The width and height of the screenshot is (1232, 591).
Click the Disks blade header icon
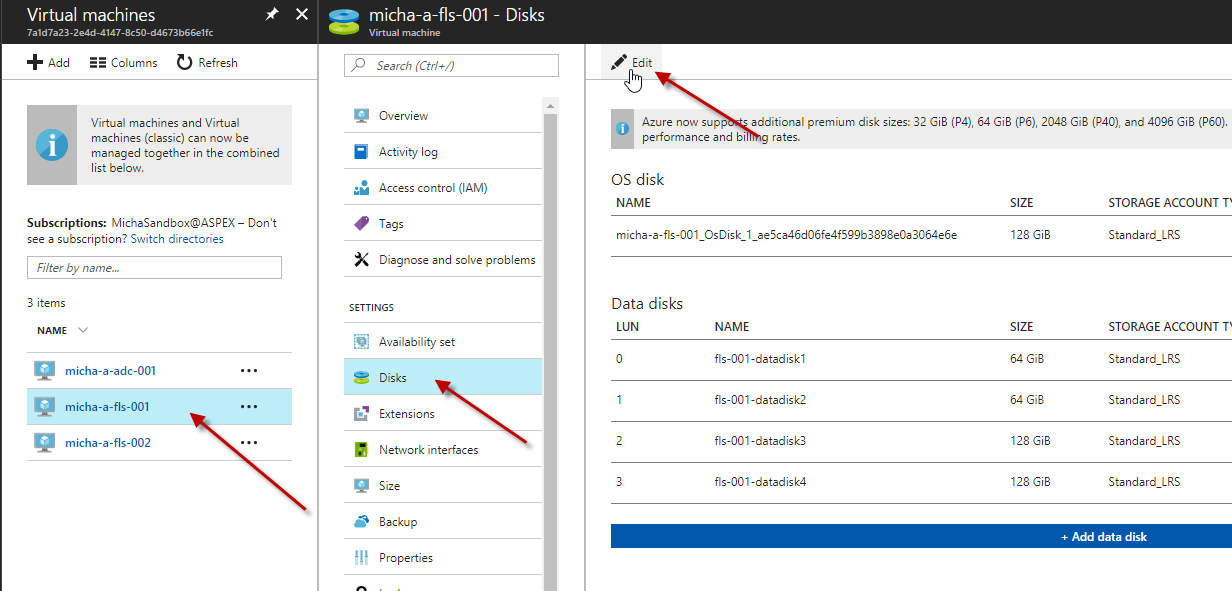pyautogui.click(x=344, y=21)
